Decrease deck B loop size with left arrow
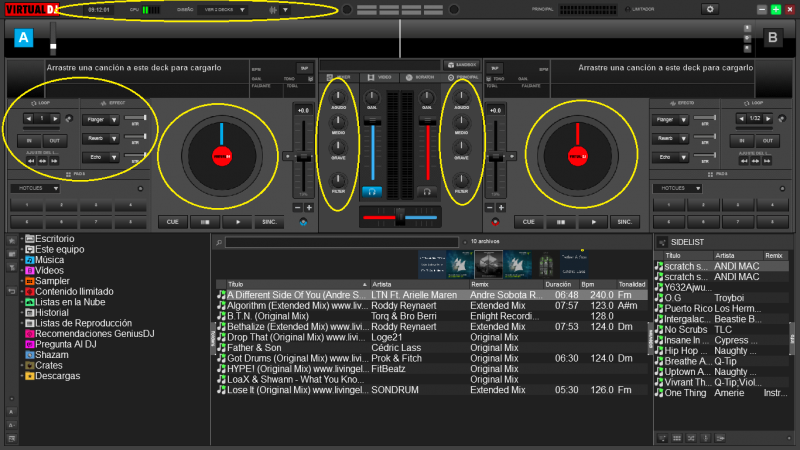Screen dimensions: 800x450 click(x=741, y=119)
